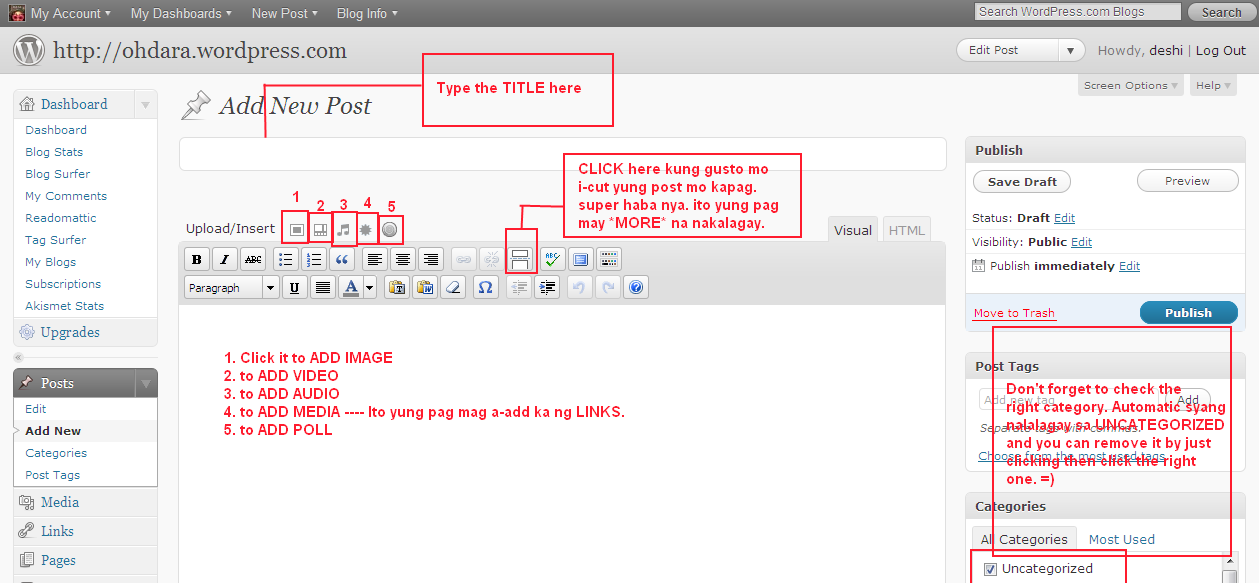Open the text color picker swatch

point(351,288)
